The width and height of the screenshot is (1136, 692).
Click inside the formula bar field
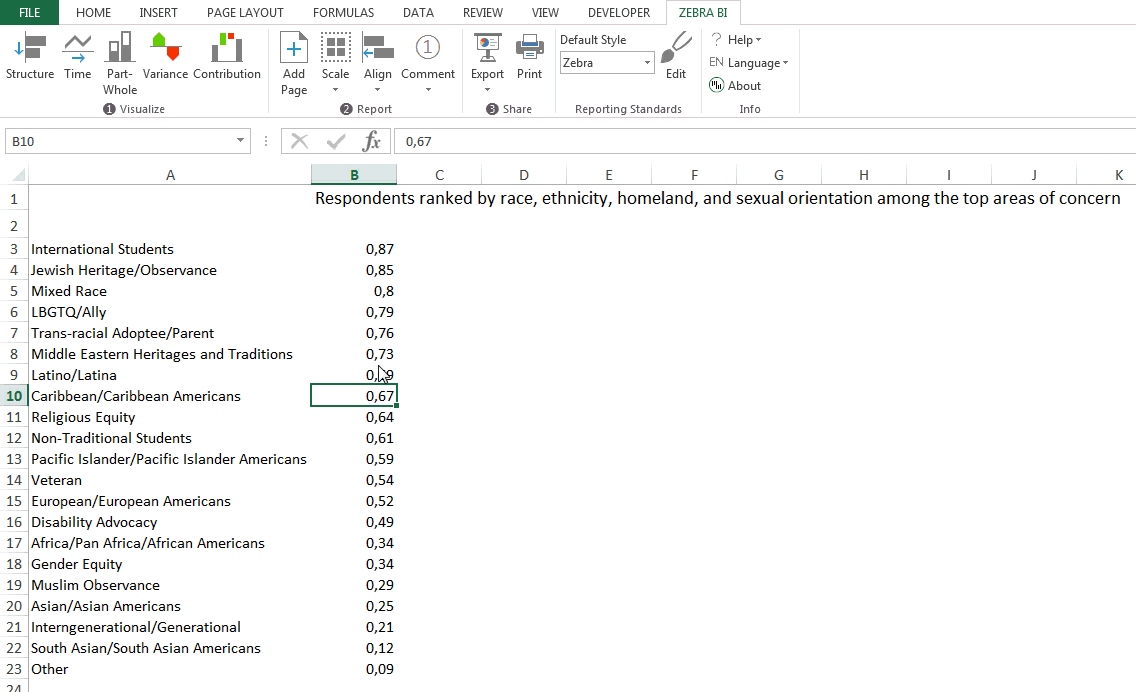(760, 142)
